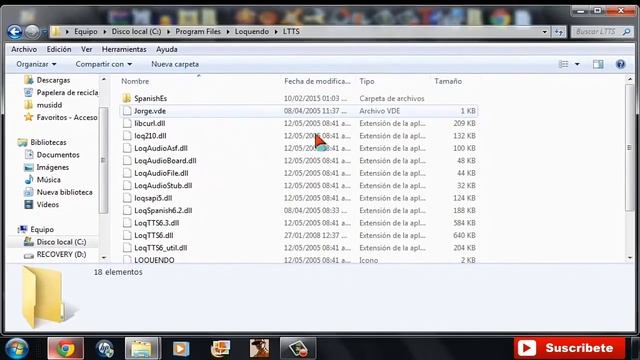Expand the view options dropdown arrow
The image size is (640, 360).
(x=577, y=64)
